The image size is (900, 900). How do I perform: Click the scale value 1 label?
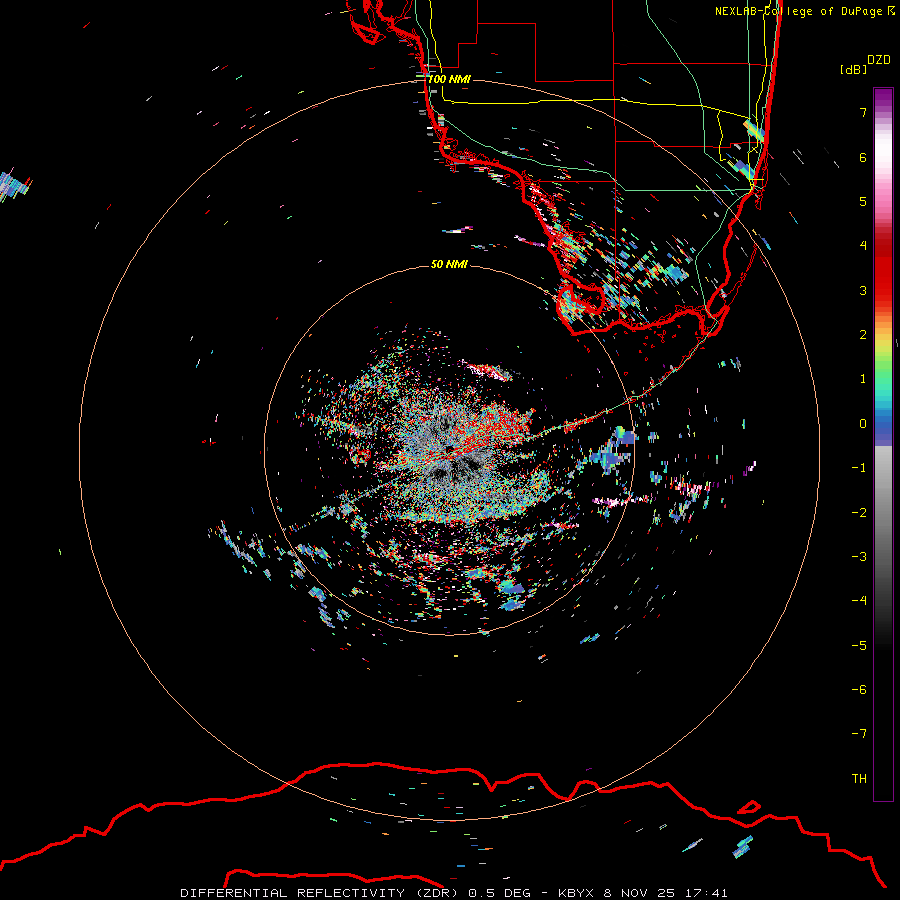(x=863, y=379)
